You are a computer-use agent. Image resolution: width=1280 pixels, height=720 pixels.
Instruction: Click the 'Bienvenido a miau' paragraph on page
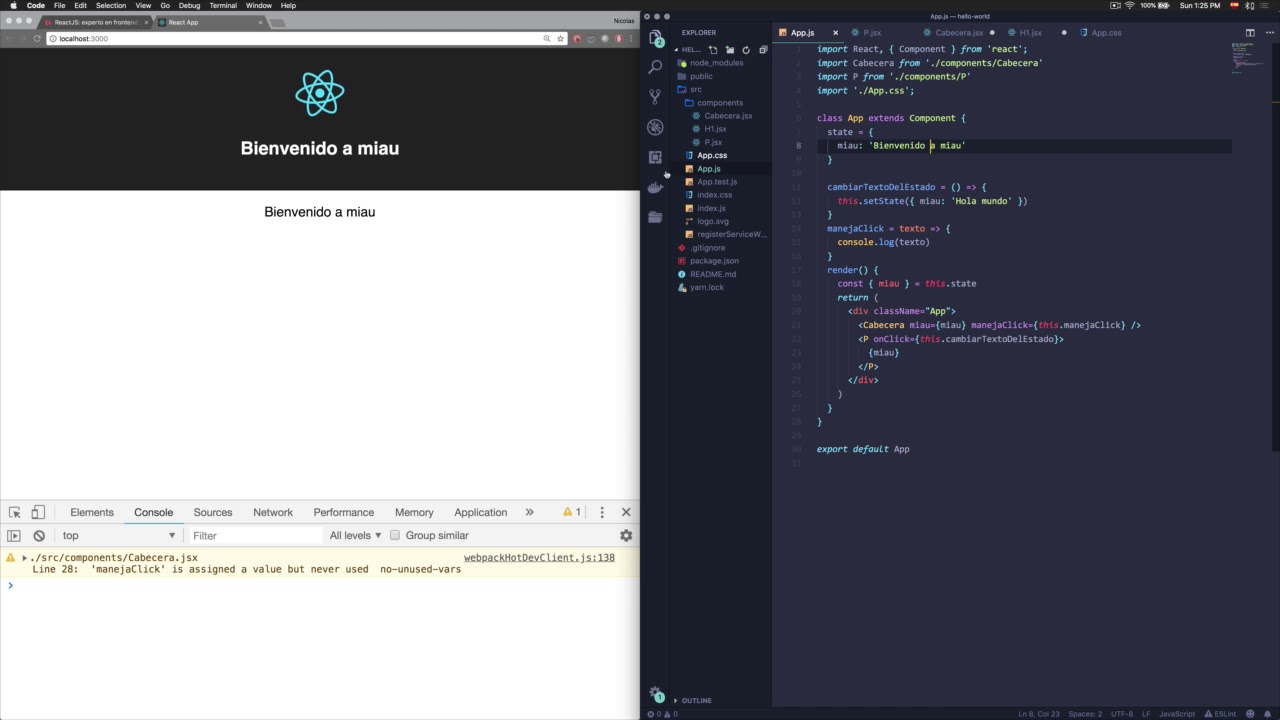tap(320, 212)
